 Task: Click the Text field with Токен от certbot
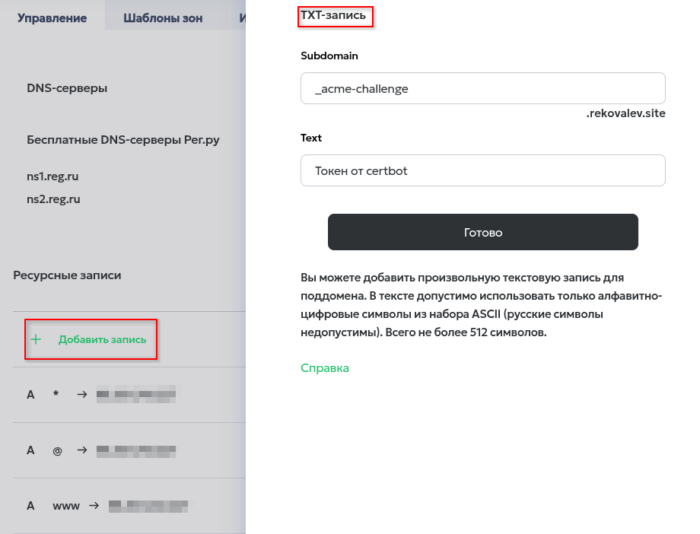[482, 171]
